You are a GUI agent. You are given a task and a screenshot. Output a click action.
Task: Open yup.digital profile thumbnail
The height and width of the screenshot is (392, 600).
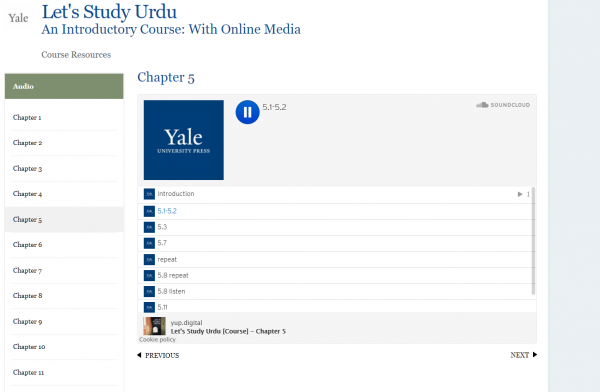[155, 326]
